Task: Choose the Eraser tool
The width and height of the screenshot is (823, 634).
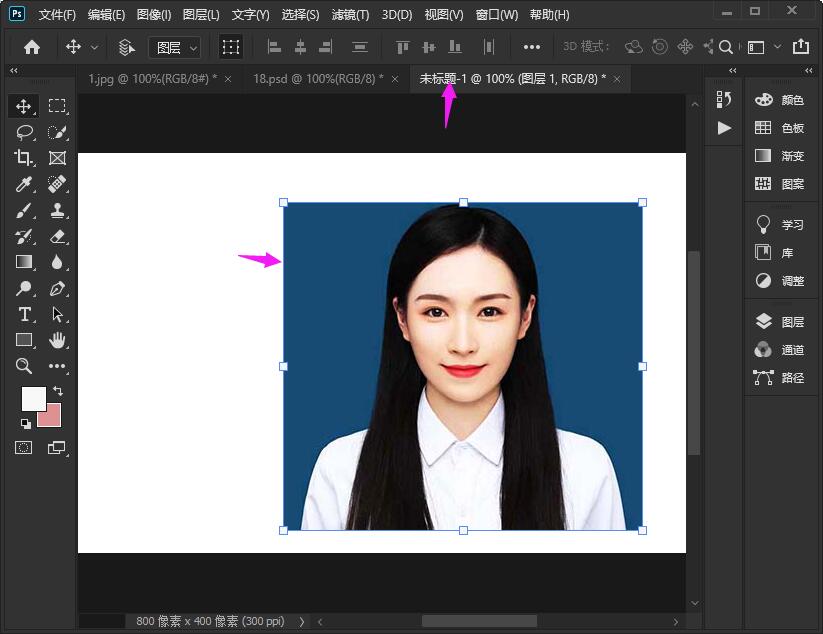Action: [57, 236]
